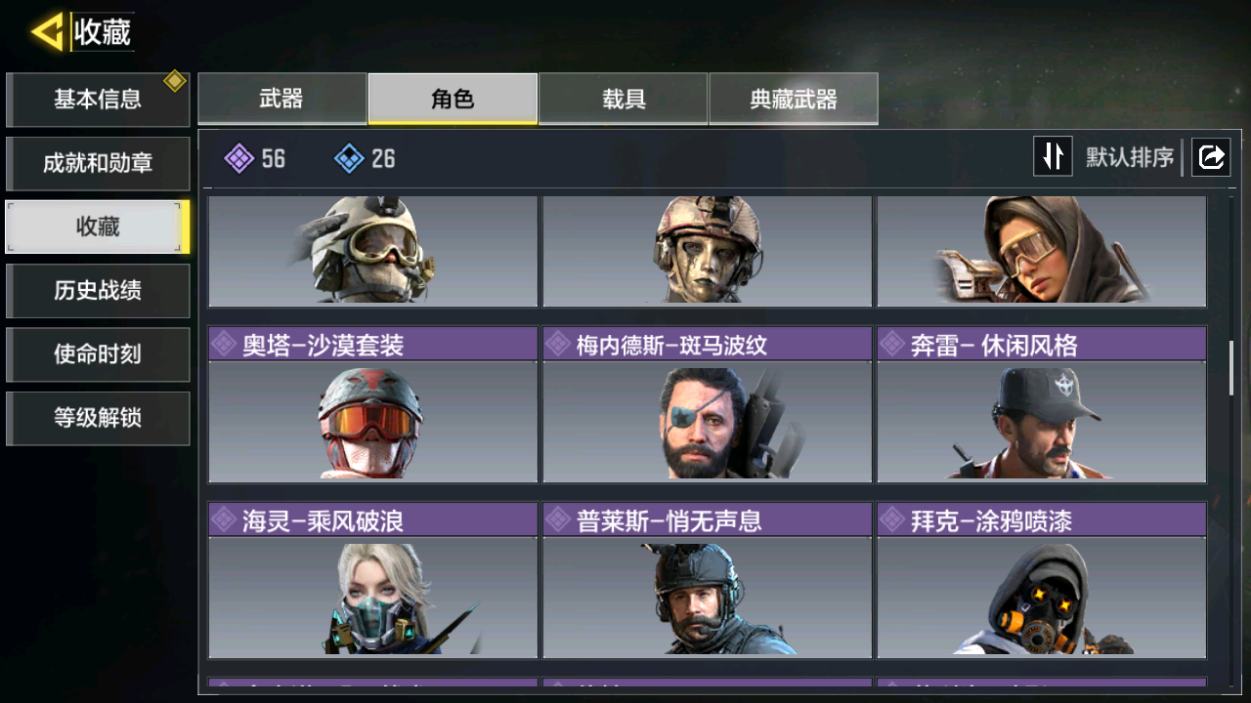The height and width of the screenshot is (703, 1251).
Task: Select the 海灵-乘风破浪 character thumbnail
Action: [373, 580]
